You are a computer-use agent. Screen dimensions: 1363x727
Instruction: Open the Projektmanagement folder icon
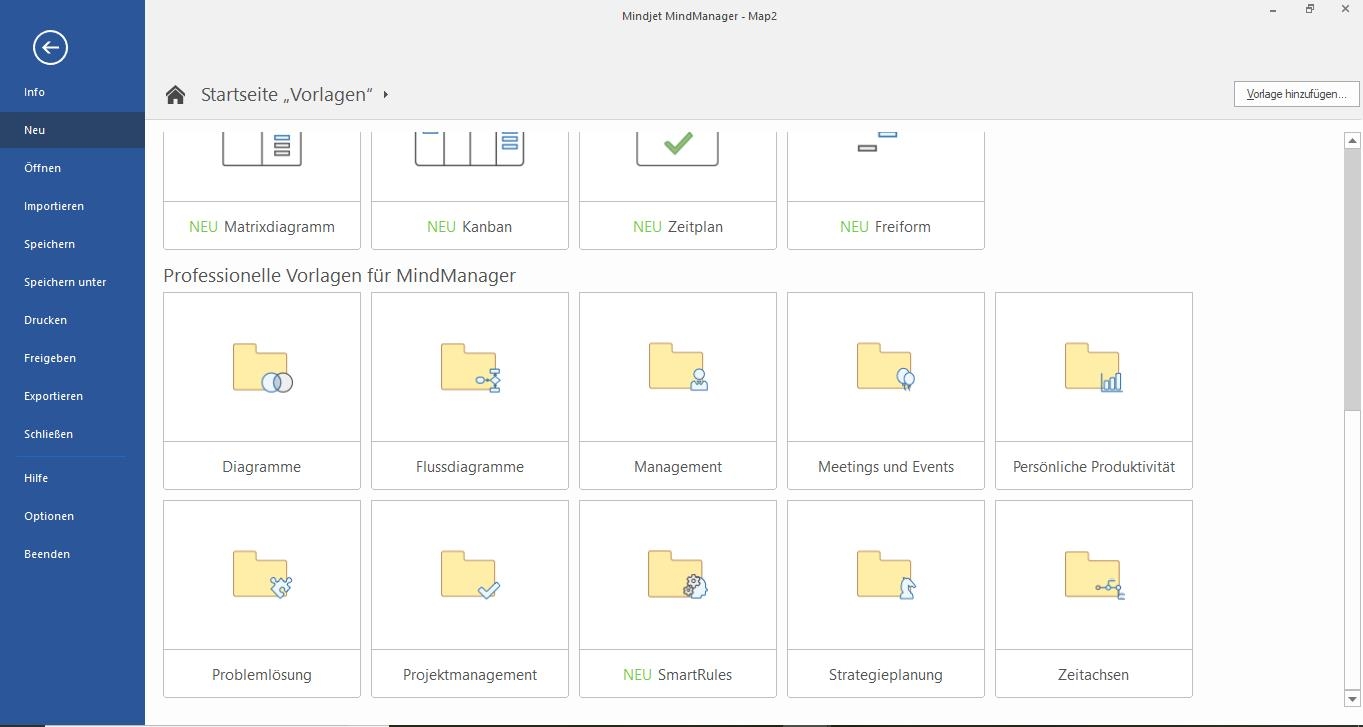tap(470, 576)
